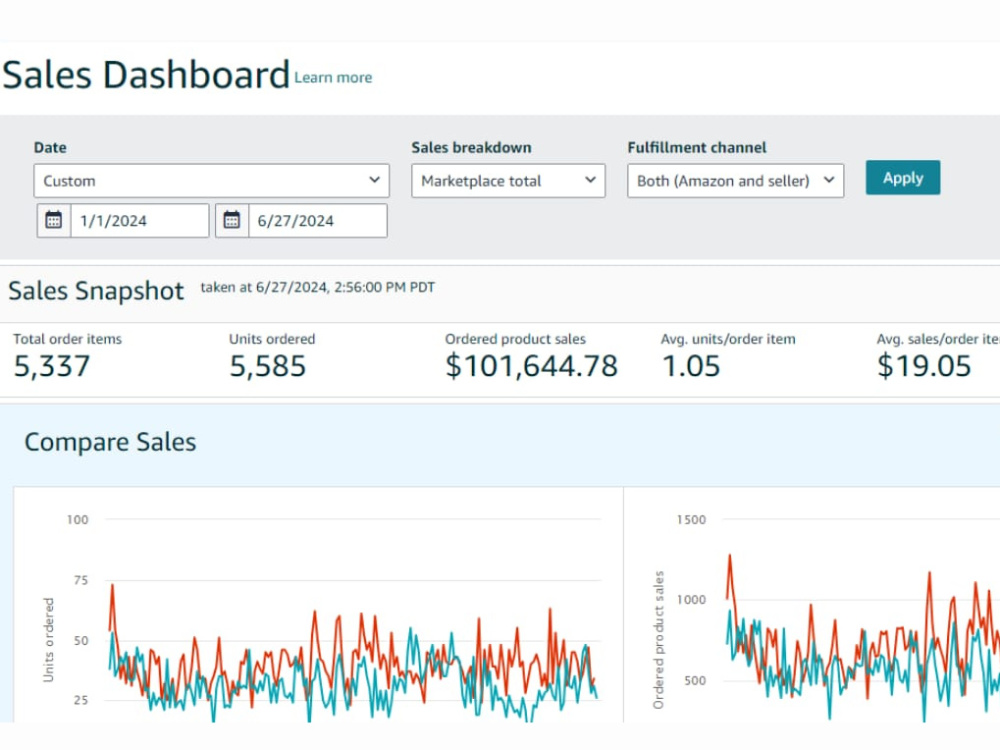
Task: Click the end date field 6/27/2024
Action: pyautogui.click(x=318, y=221)
